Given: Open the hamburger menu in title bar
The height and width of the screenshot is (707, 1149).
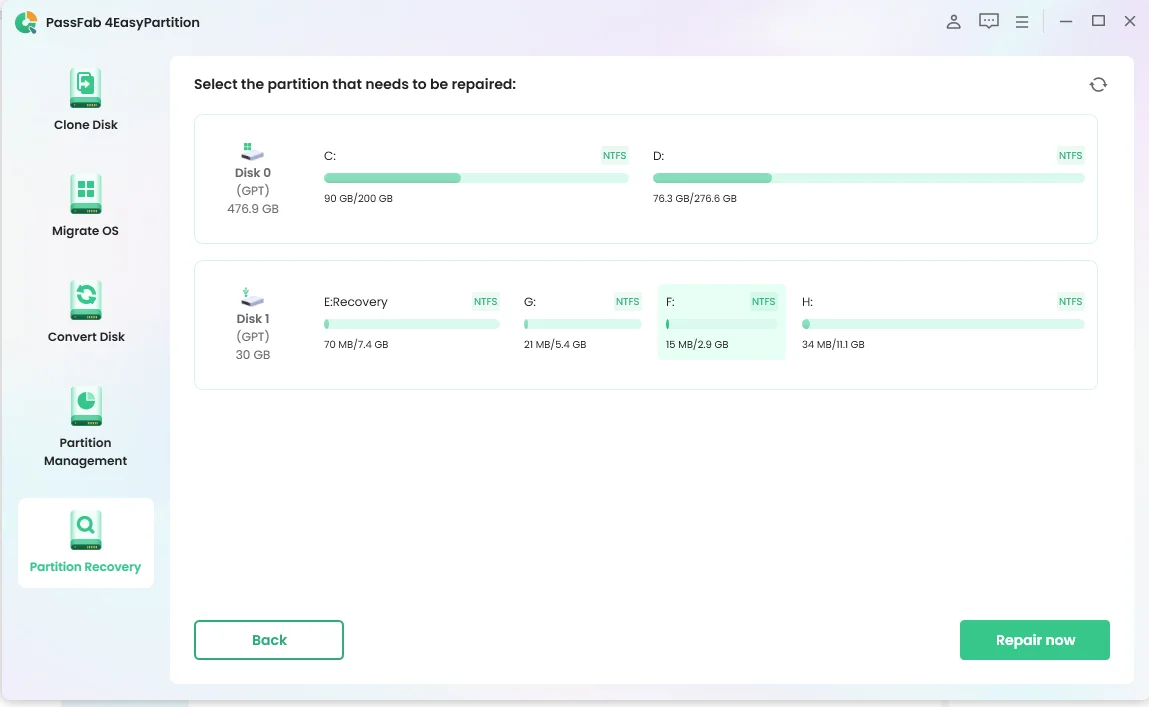Looking at the screenshot, I should (x=1021, y=22).
